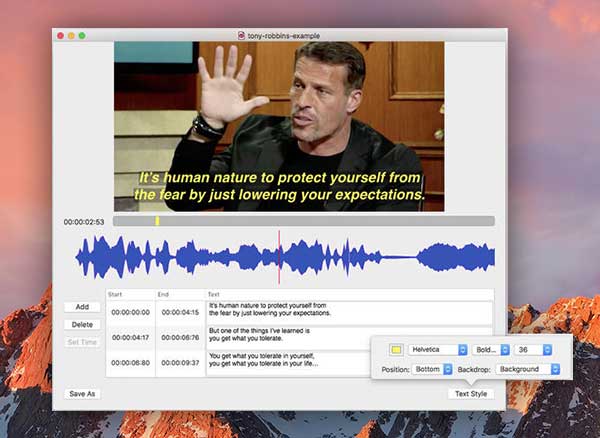The image size is (600, 438).
Task: Select start time 00:00:00:00 cell
Action: [x=130, y=313]
